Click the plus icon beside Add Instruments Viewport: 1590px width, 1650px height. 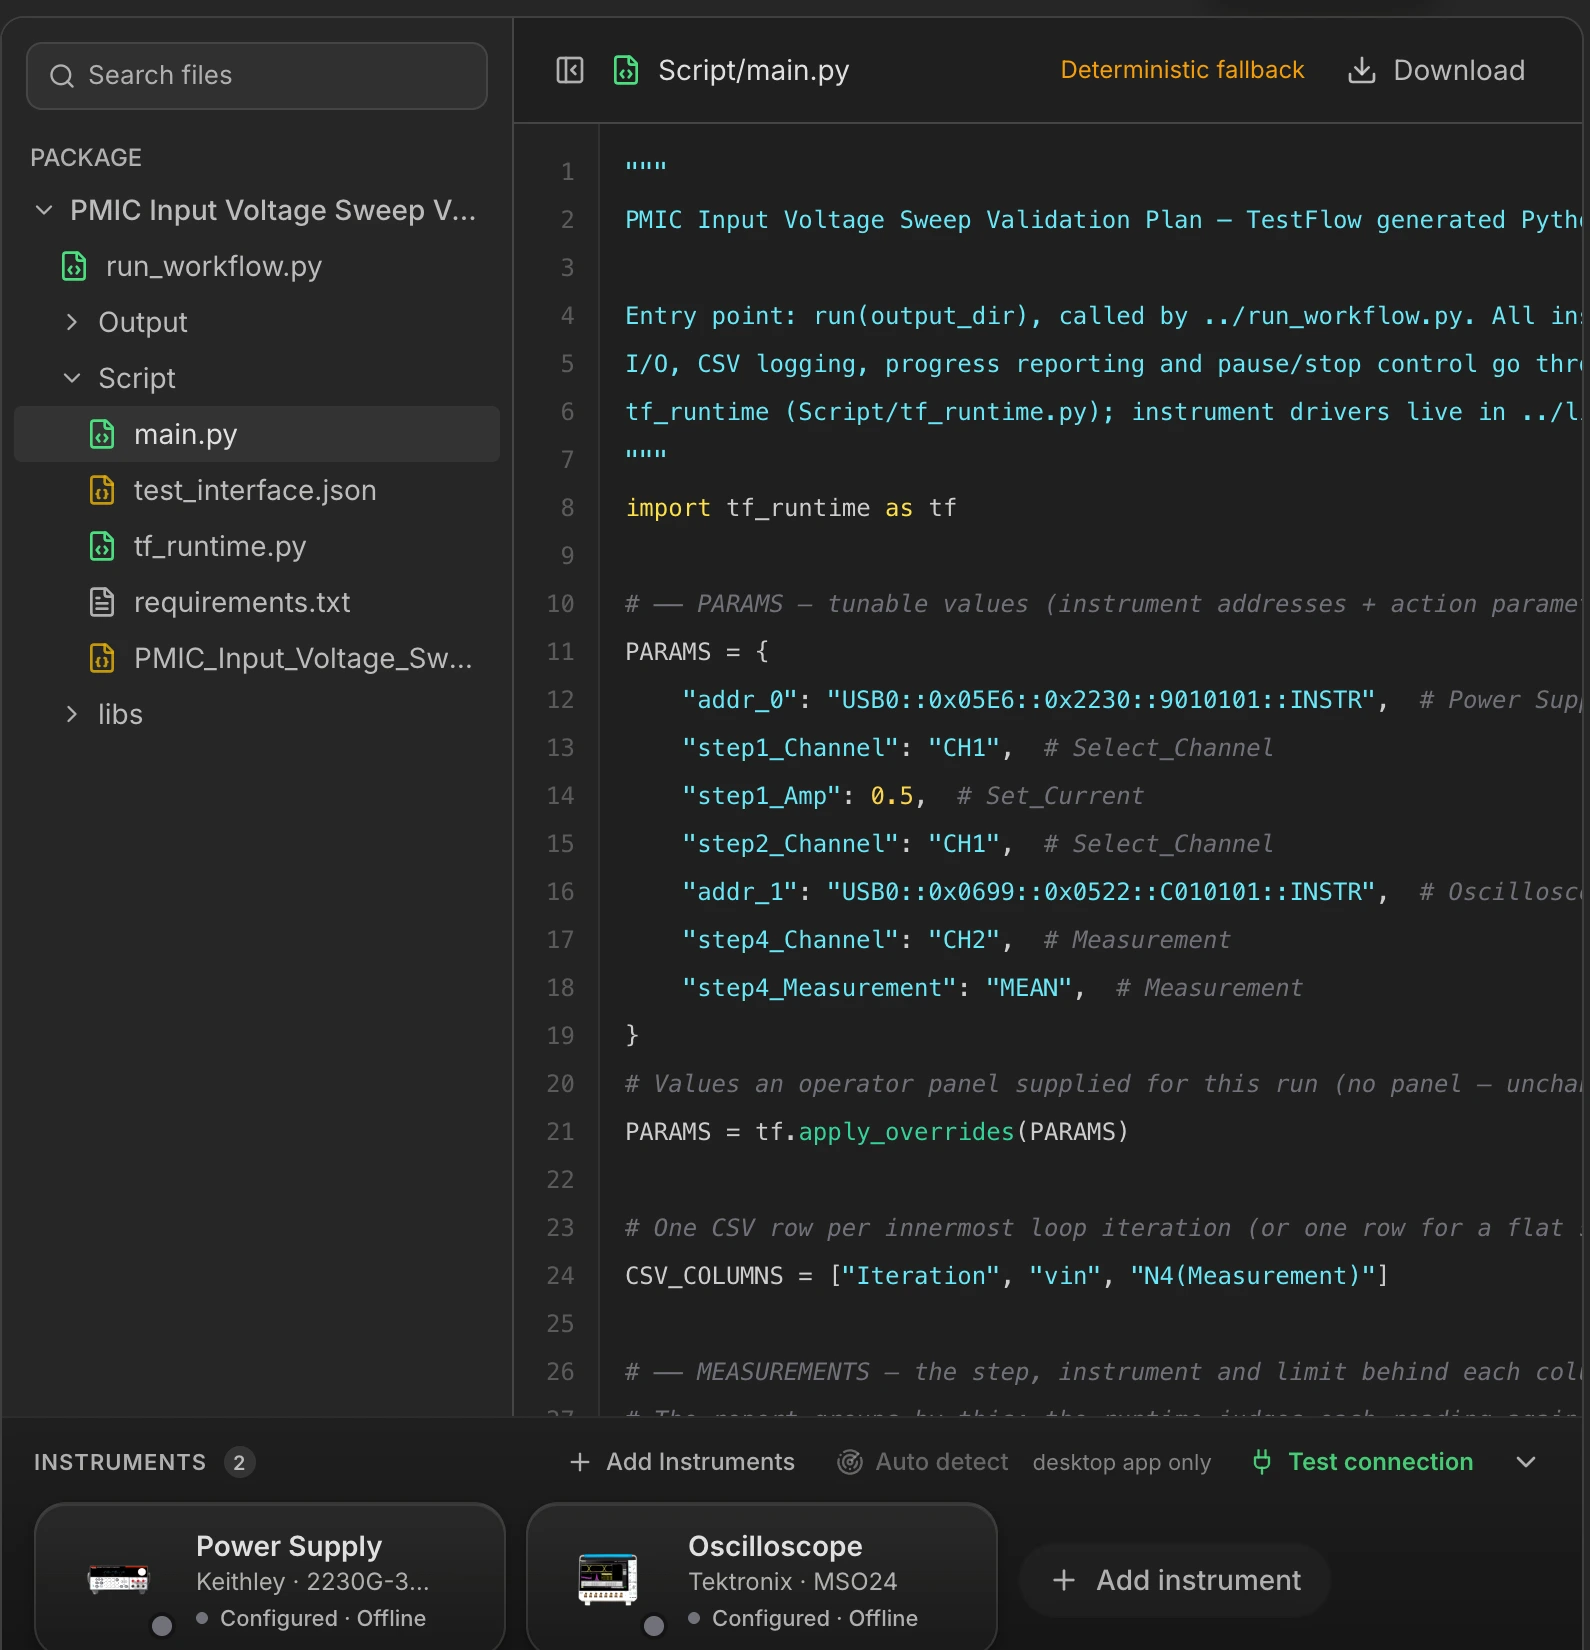pos(580,1462)
